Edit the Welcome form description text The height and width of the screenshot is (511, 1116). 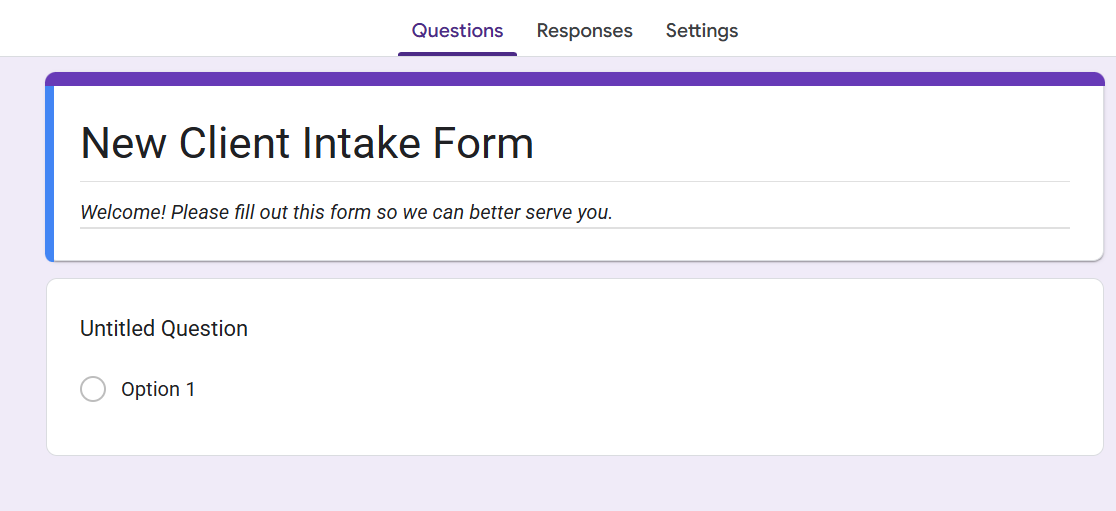(x=346, y=212)
